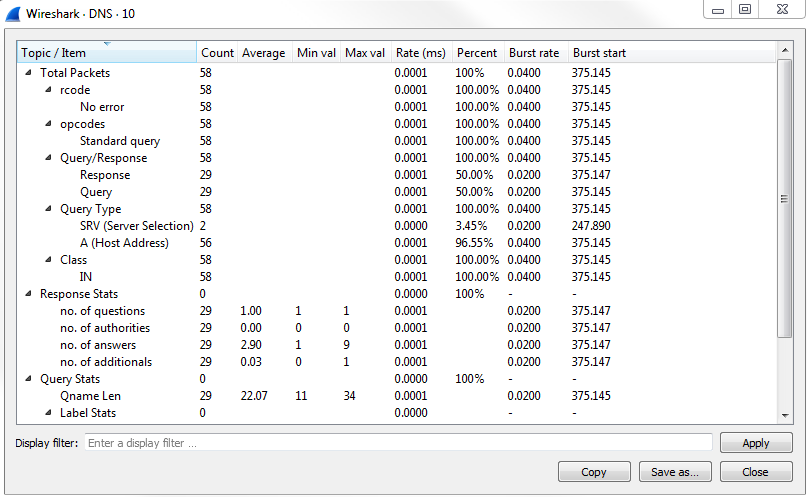Collapse the Query Stats node arrow
The image size is (807, 497).
click(28, 378)
